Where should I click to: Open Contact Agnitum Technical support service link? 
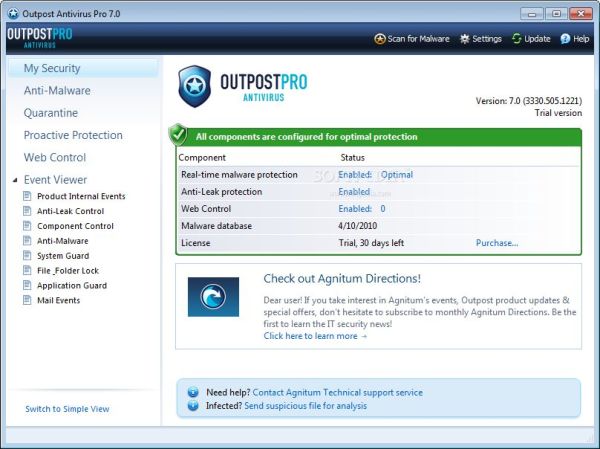(x=338, y=392)
